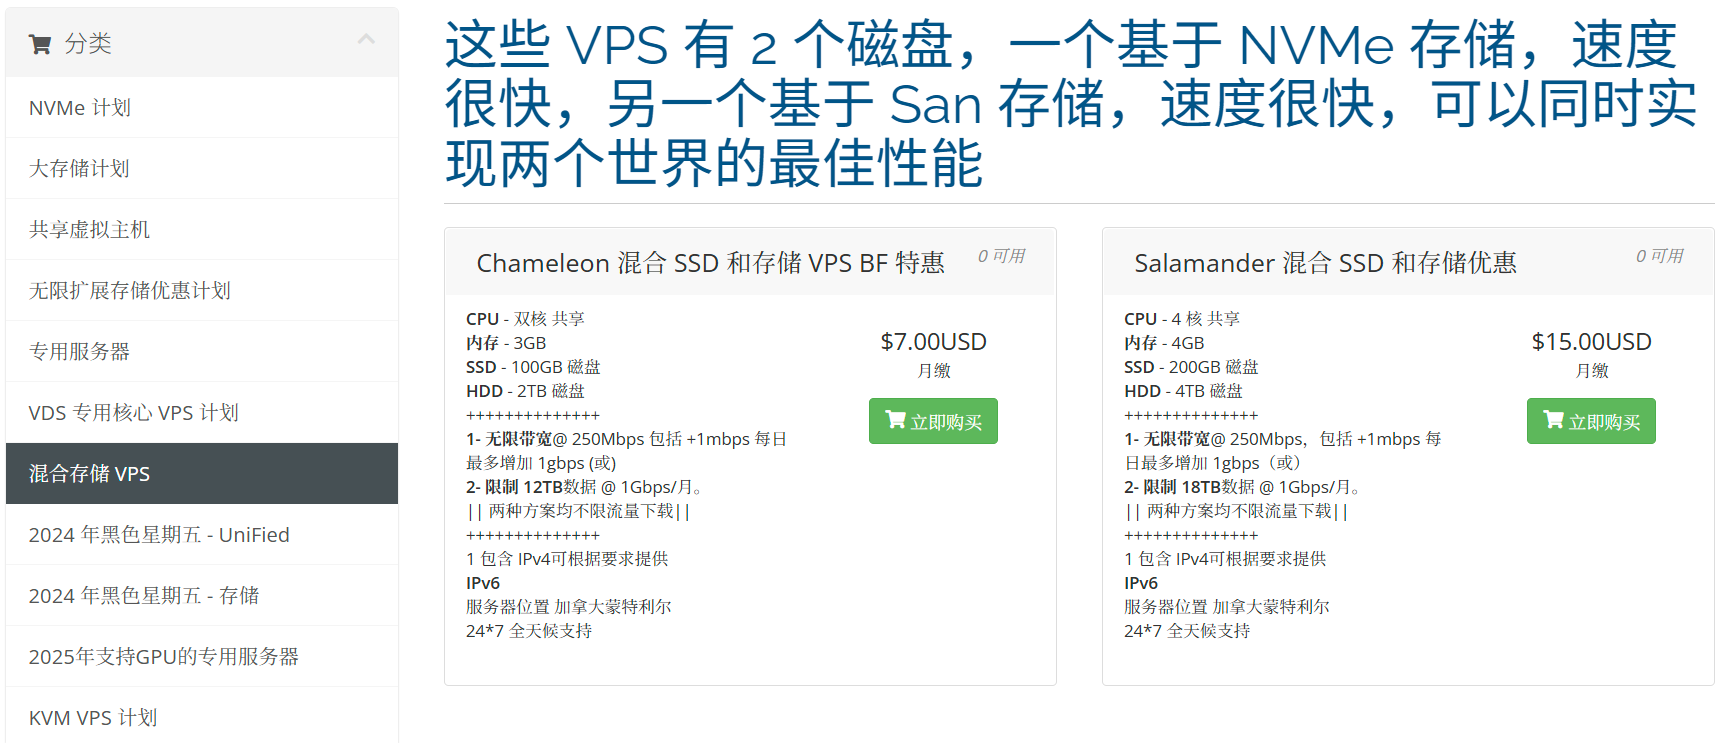Open VDS 专用核心 VPS 计划
1735x743 pixels.
(202, 413)
